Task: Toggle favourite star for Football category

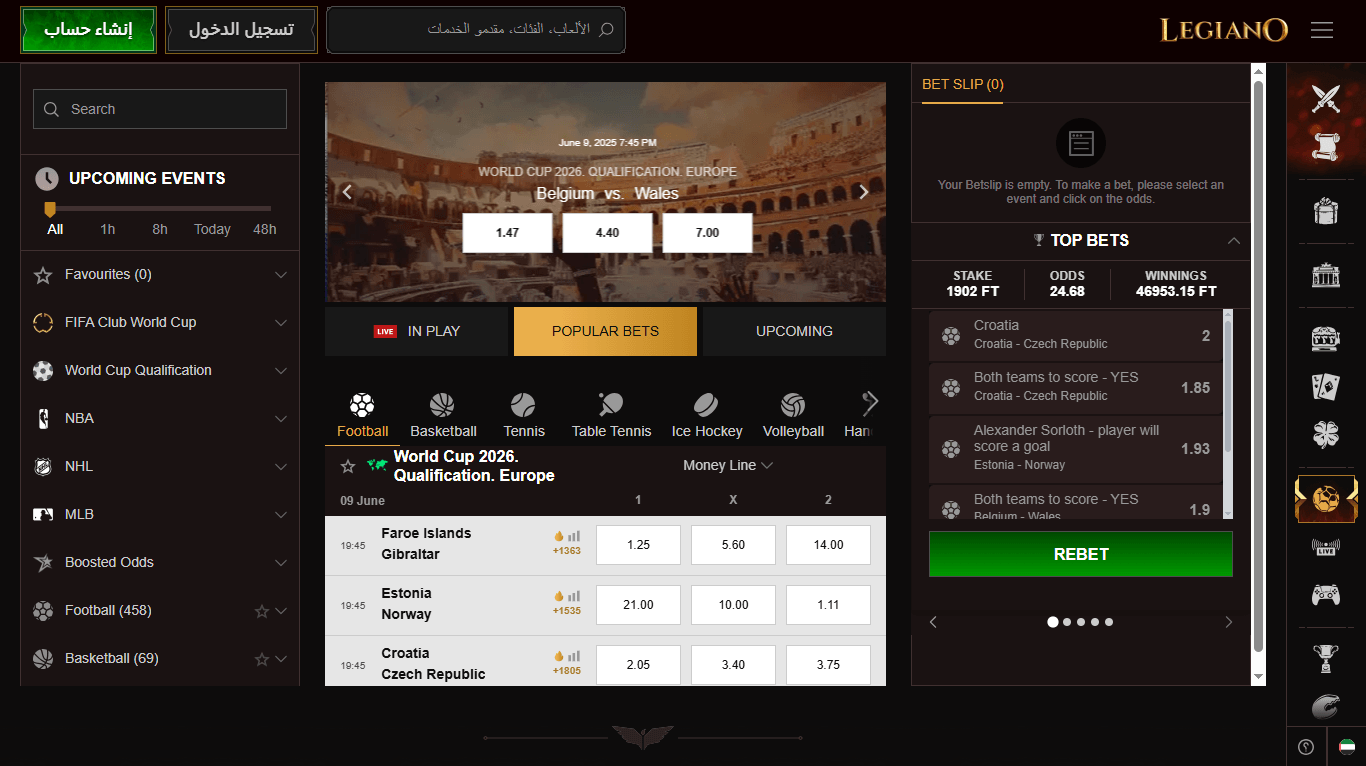Action: 262,611
